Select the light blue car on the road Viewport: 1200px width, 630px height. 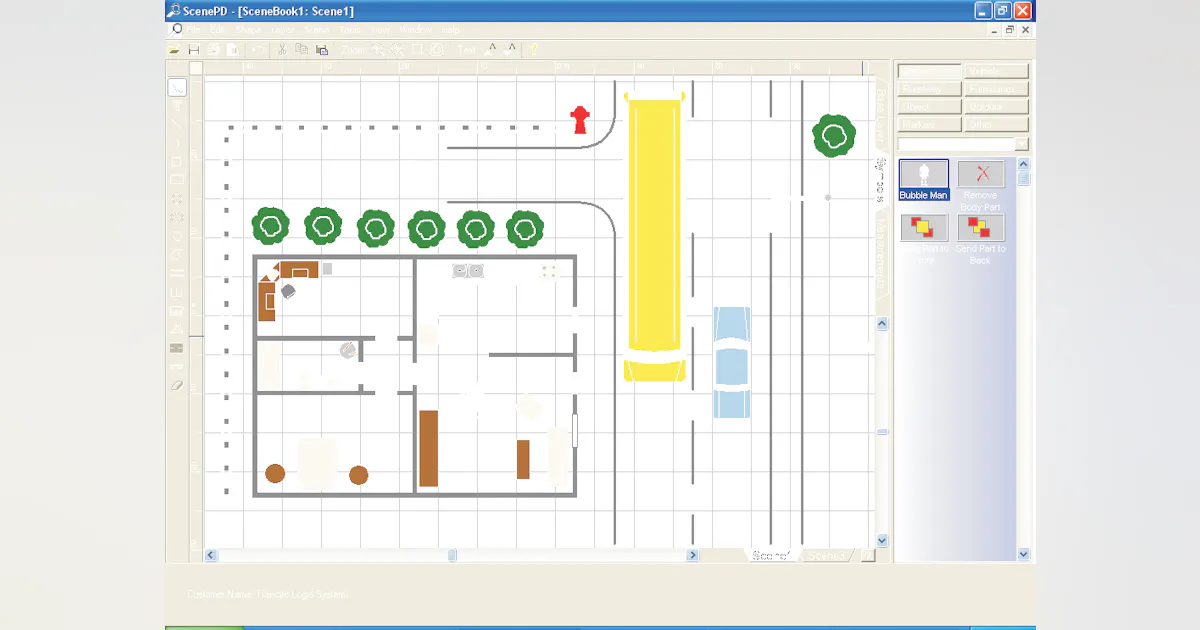click(731, 362)
